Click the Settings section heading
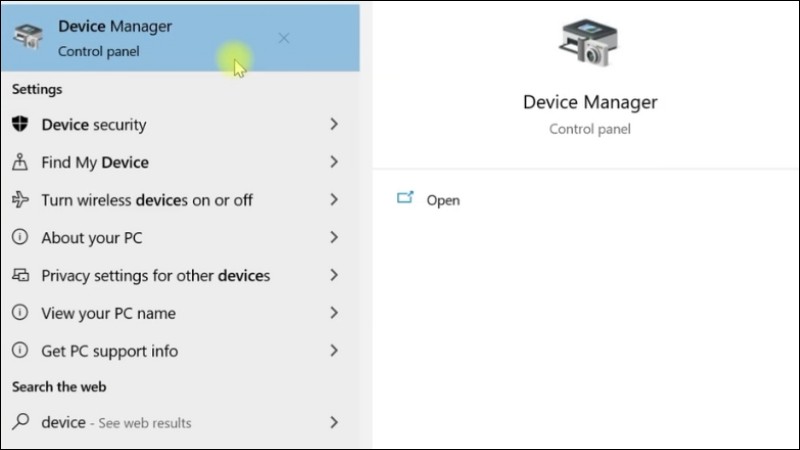Image resolution: width=800 pixels, height=450 pixels. [x=37, y=89]
